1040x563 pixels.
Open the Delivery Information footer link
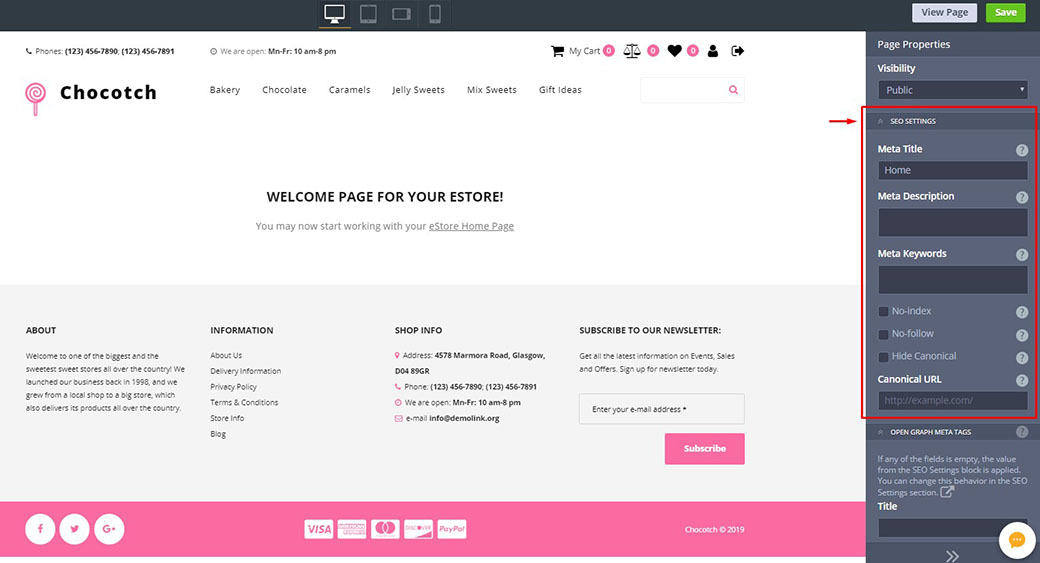(245, 371)
